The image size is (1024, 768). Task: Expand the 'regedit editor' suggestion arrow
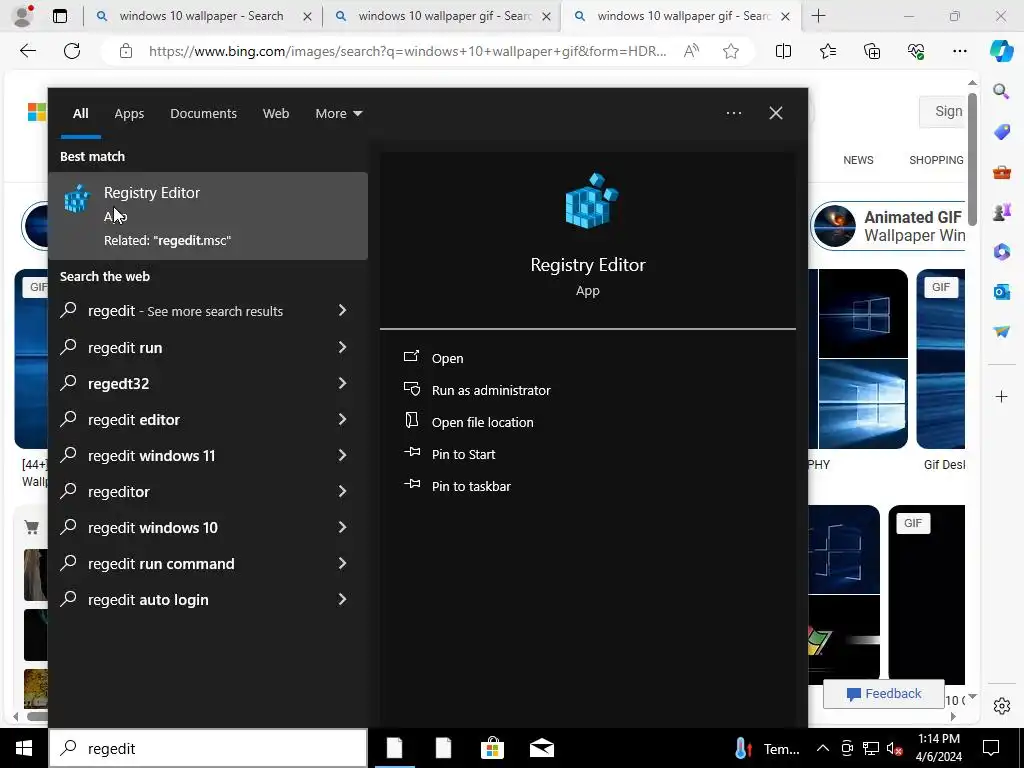point(342,419)
